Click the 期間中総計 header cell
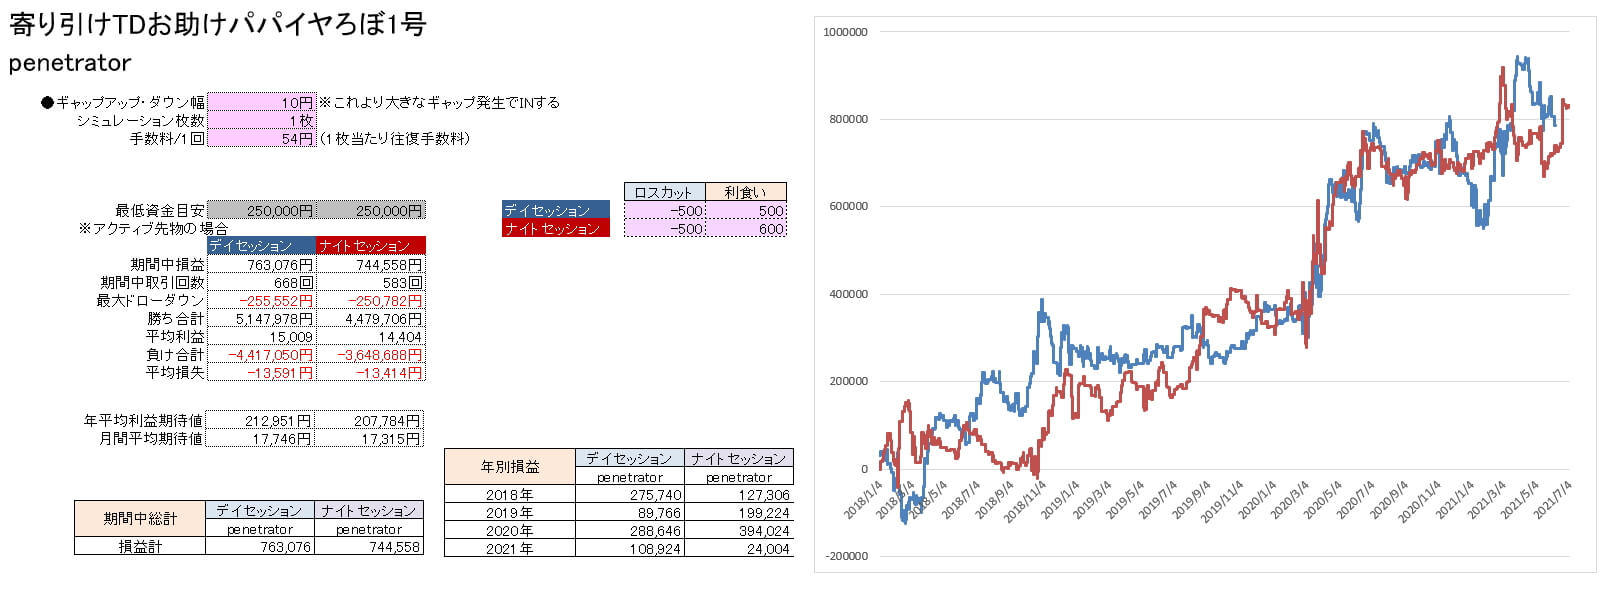The image size is (1604, 600). (x=140, y=519)
